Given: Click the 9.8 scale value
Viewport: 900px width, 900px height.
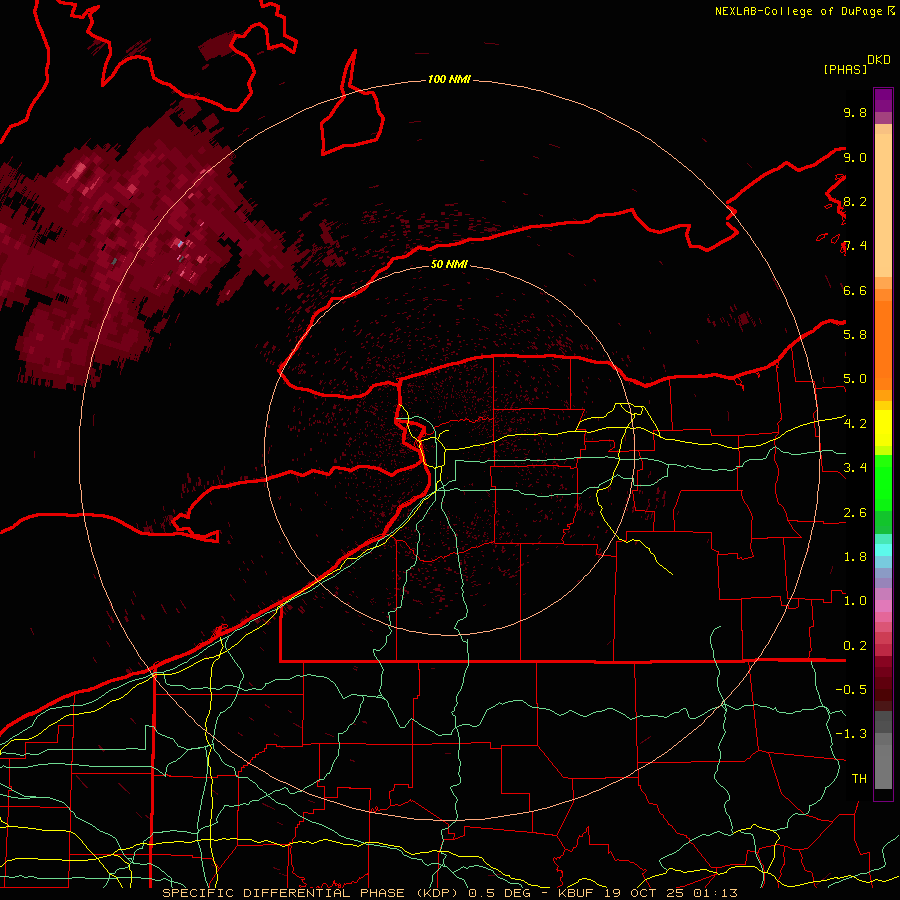Looking at the screenshot, I should [x=855, y=112].
